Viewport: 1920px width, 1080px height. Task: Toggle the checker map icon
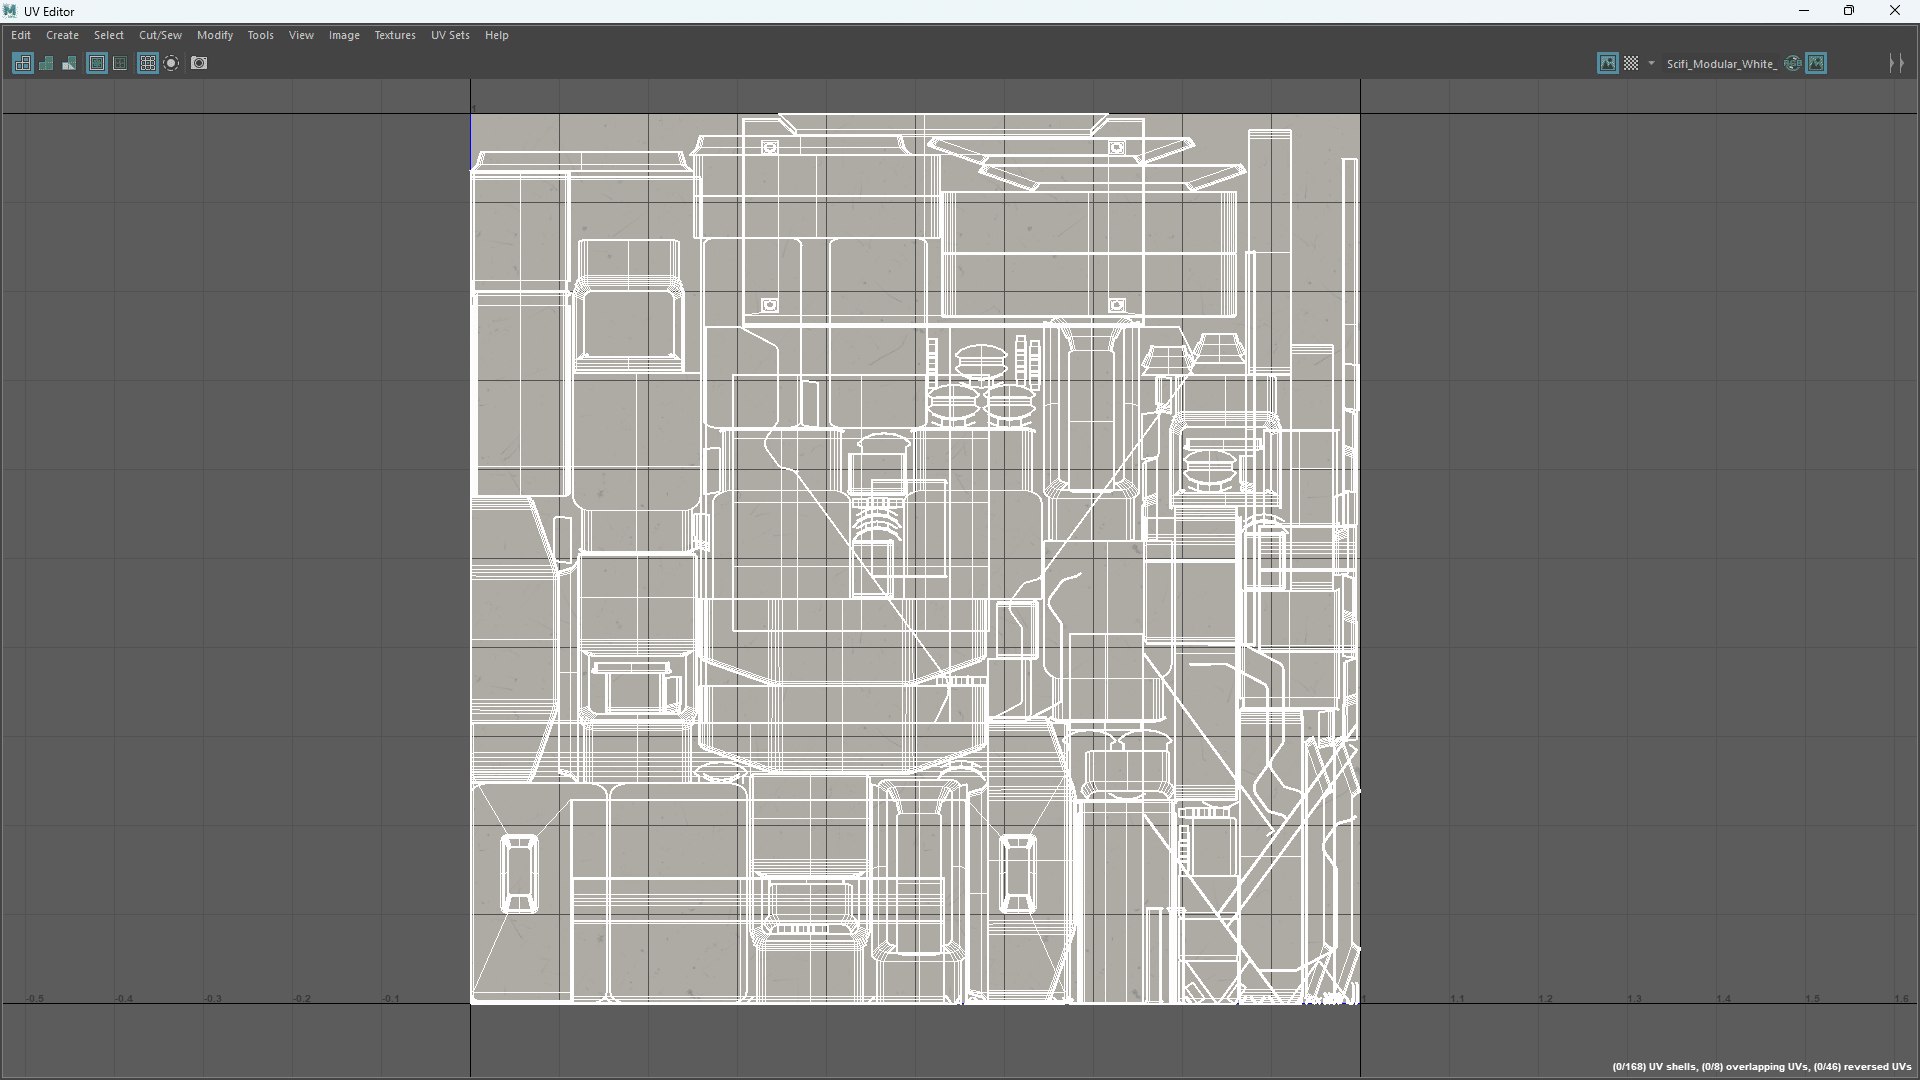click(1631, 63)
